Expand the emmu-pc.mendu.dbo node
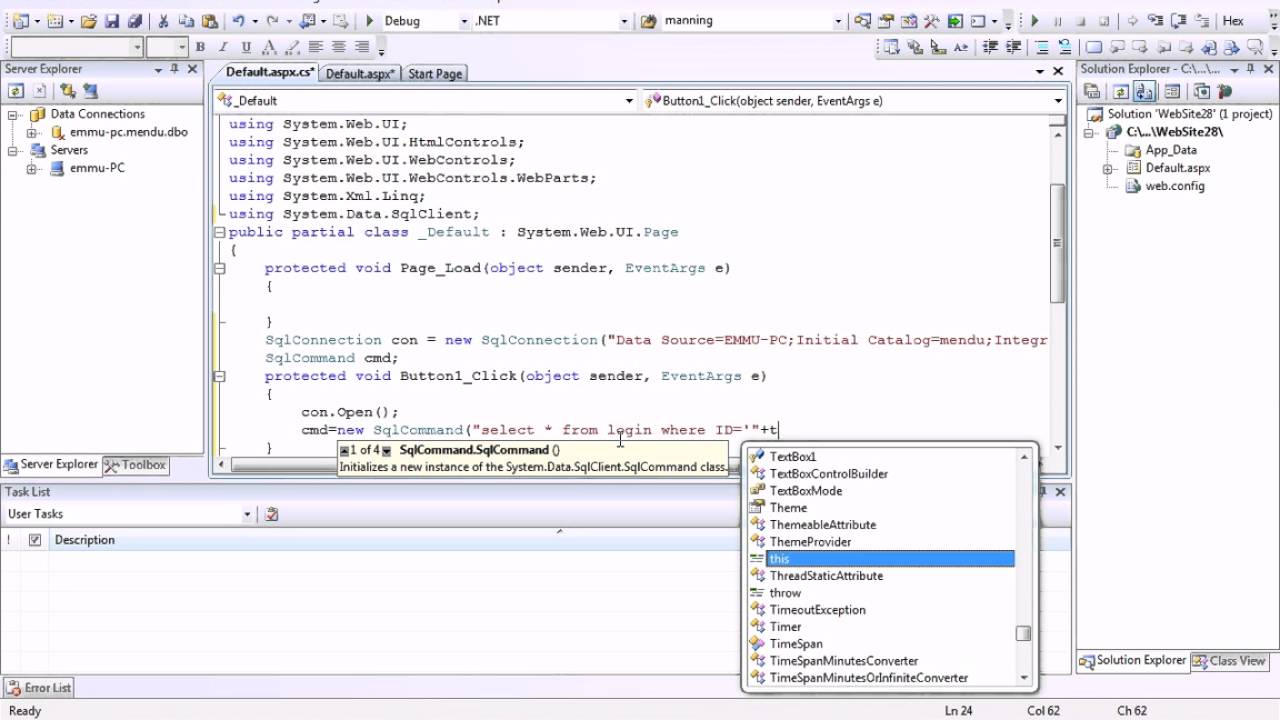This screenshot has width=1280, height=720. (32, 132)
